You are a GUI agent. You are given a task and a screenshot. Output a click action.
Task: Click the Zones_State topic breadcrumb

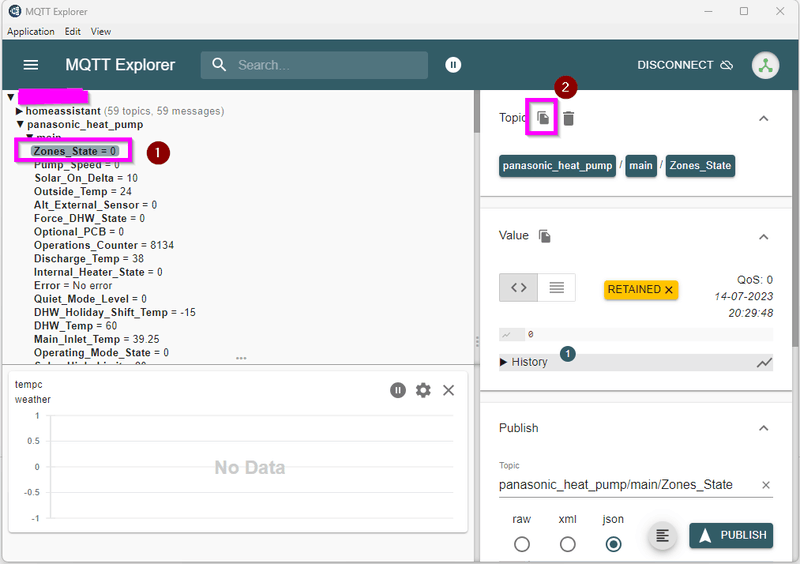(700, 166)
